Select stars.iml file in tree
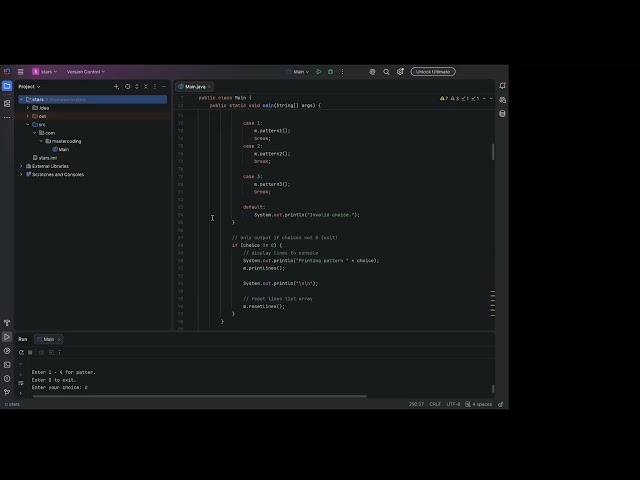 (x=45, y=158)
